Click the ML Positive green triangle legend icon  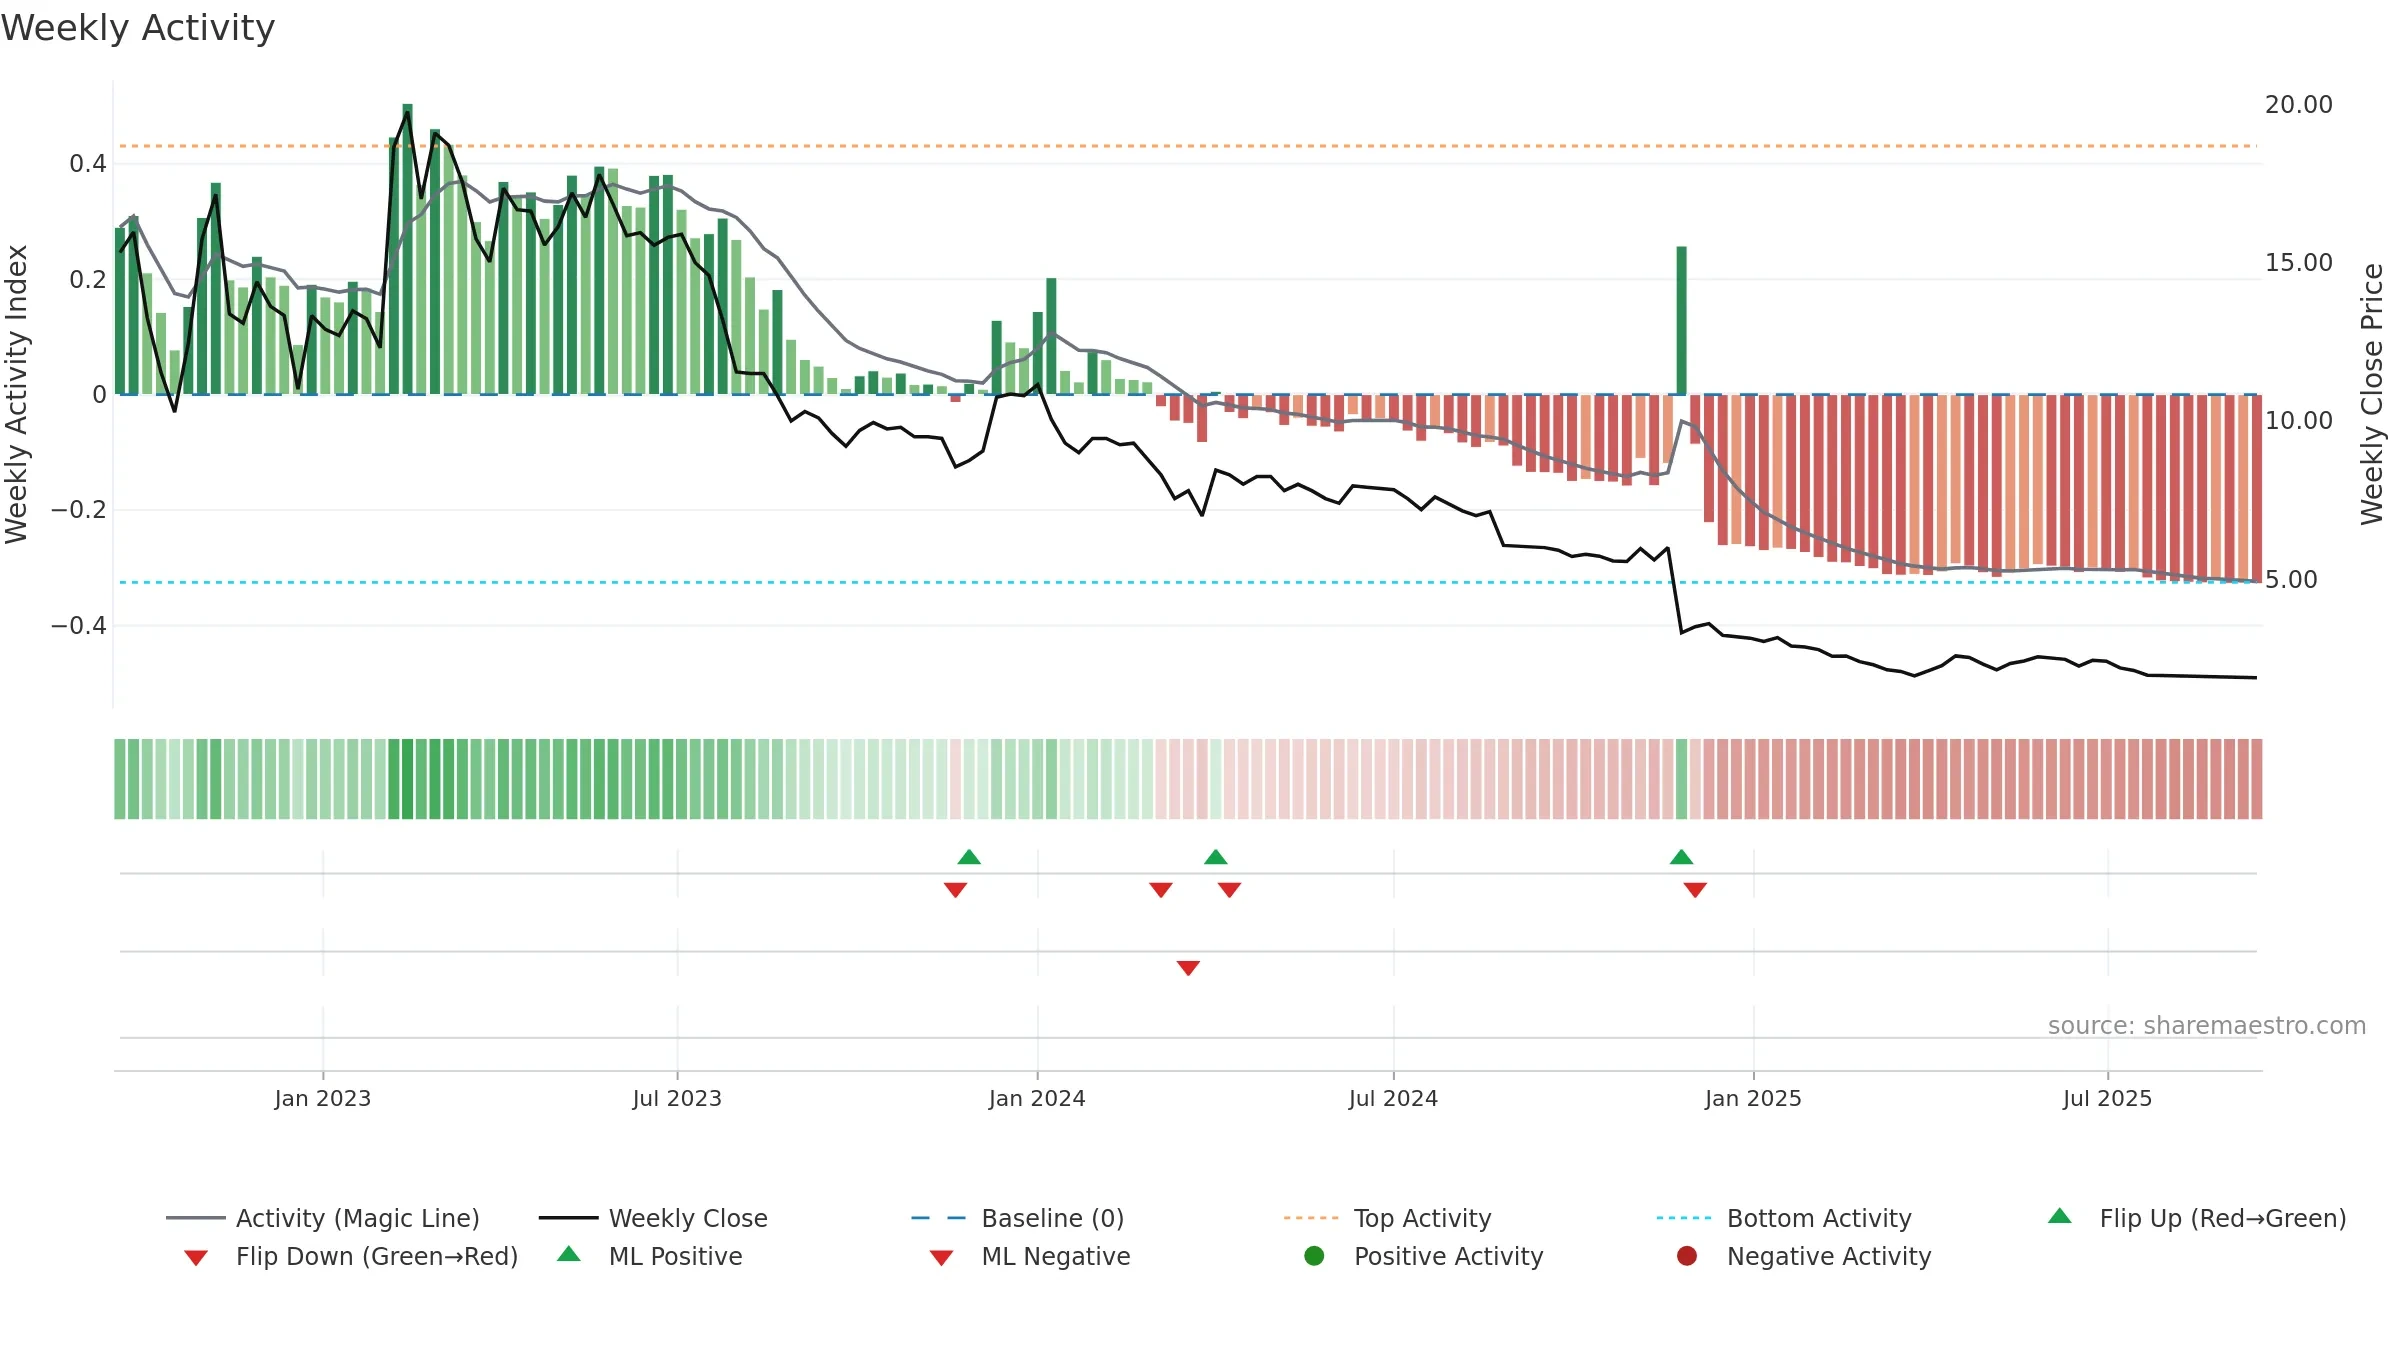569,1254
